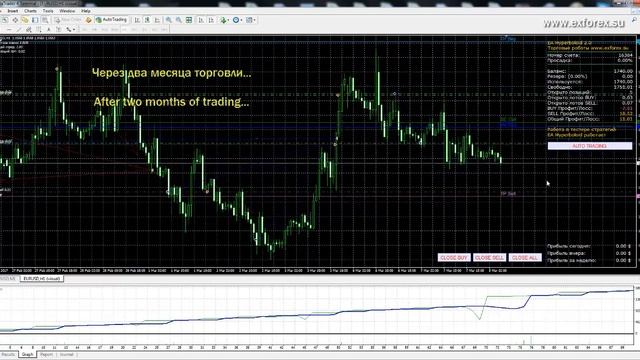Viewport: 640px width, 360px height.
Task: Toggle chart auto scroll icon
Action: 201,20
